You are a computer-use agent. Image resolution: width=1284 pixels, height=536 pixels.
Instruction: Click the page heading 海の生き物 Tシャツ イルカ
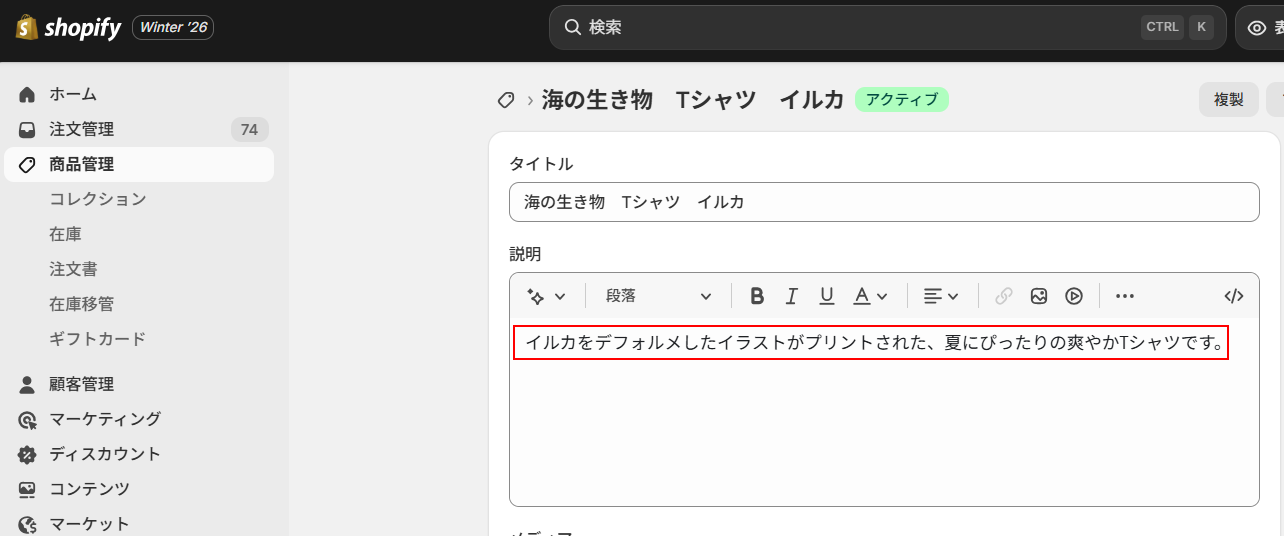click(693, 100)
